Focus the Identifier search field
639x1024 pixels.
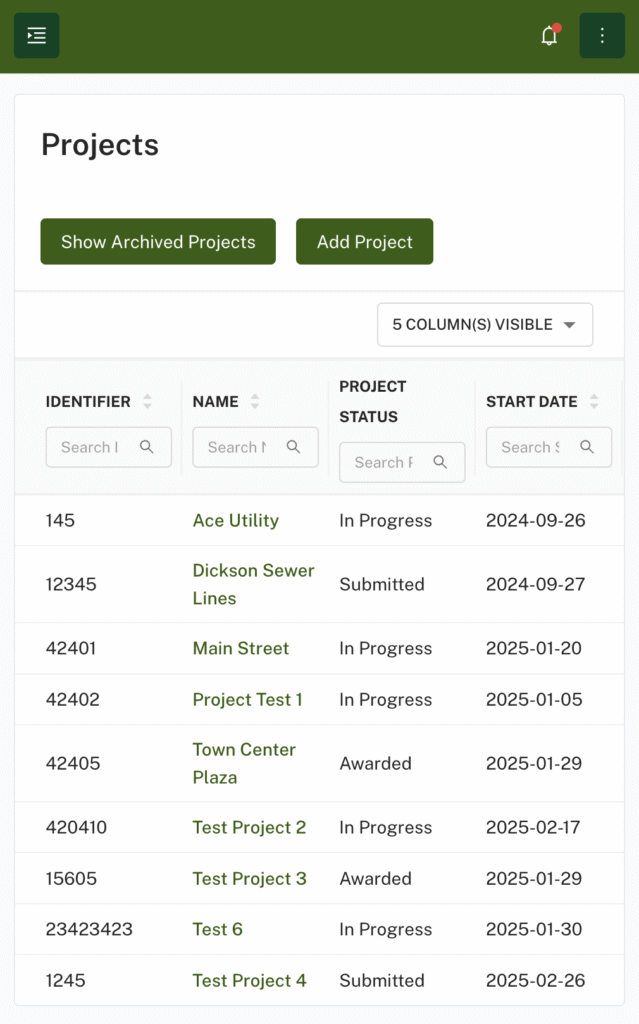tap(108, 447)
